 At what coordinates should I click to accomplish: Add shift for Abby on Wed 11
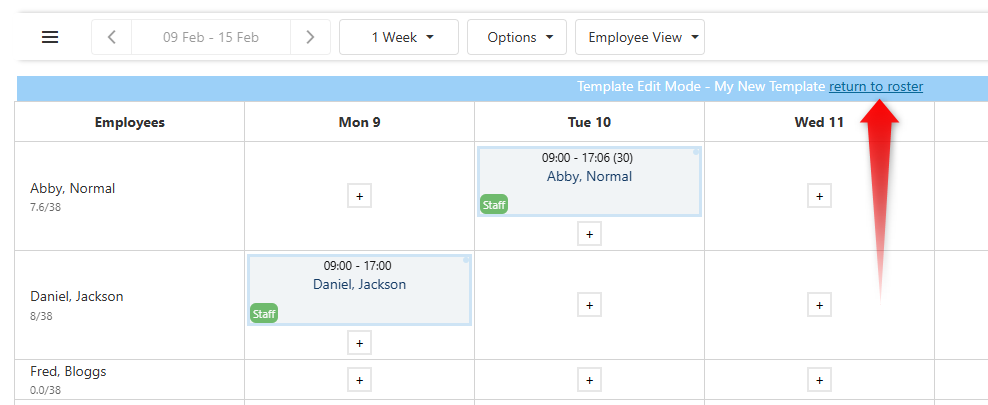pyautogui.click(x=819, y=196)
